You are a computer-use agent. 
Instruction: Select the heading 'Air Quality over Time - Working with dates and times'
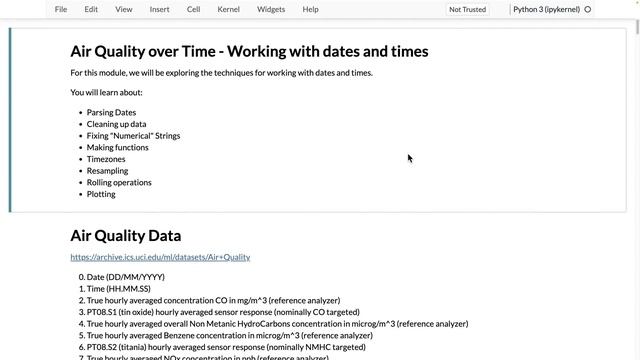(x=249, y=51)
